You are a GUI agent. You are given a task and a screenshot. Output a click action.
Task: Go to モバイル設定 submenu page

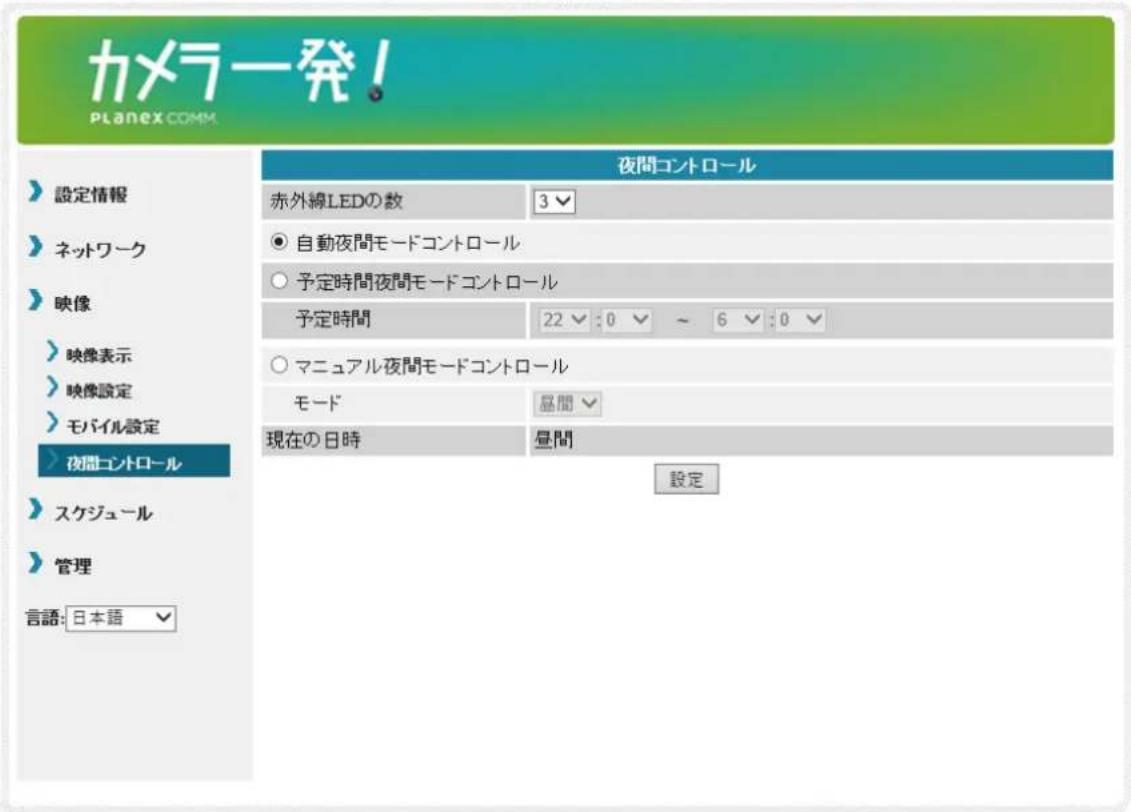113,426
